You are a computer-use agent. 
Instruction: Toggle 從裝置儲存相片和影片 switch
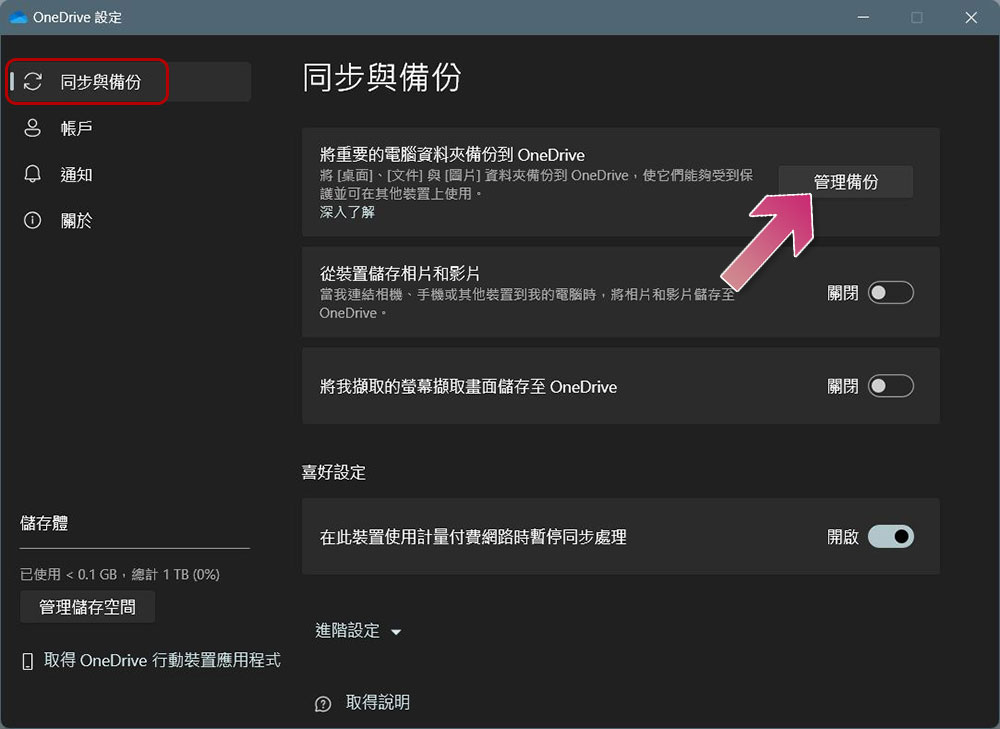891,293
